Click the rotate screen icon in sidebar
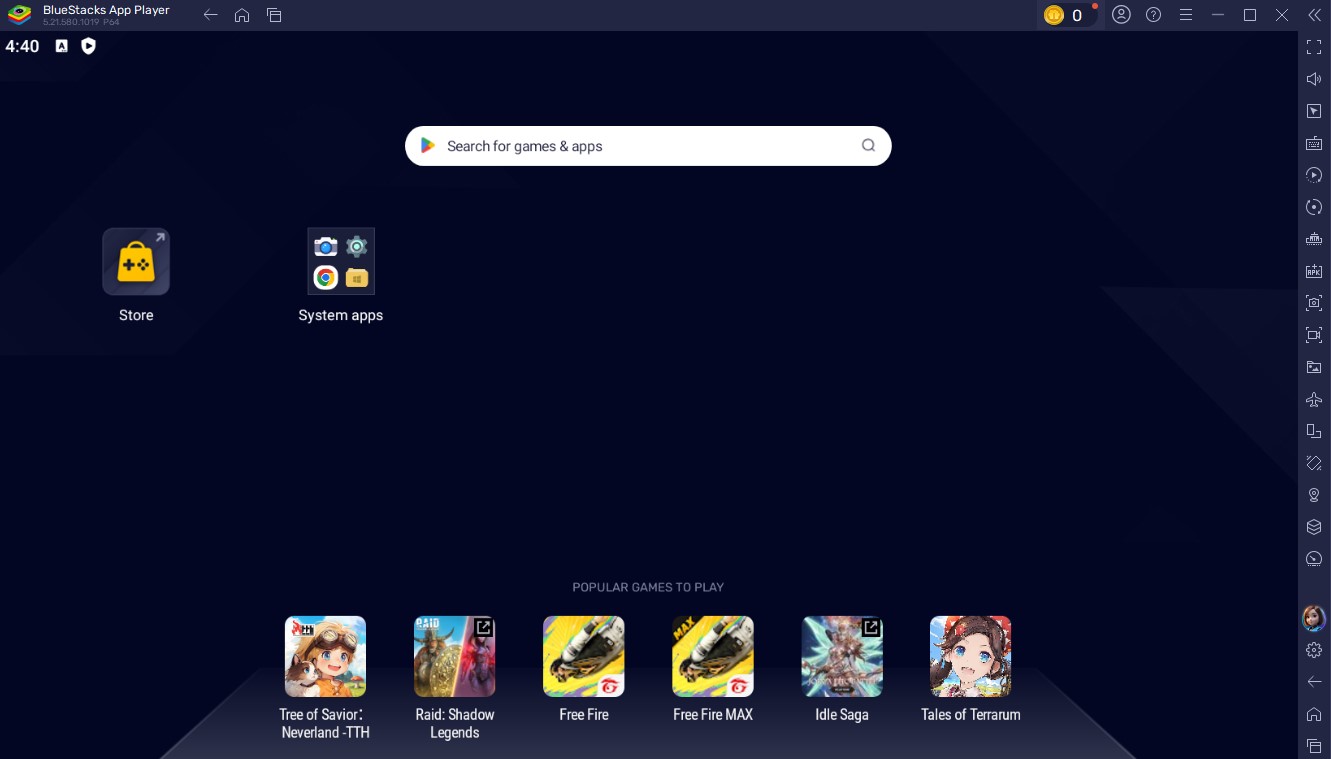1331x759 pixels. pyautogui.click(x=1314, y=431)
